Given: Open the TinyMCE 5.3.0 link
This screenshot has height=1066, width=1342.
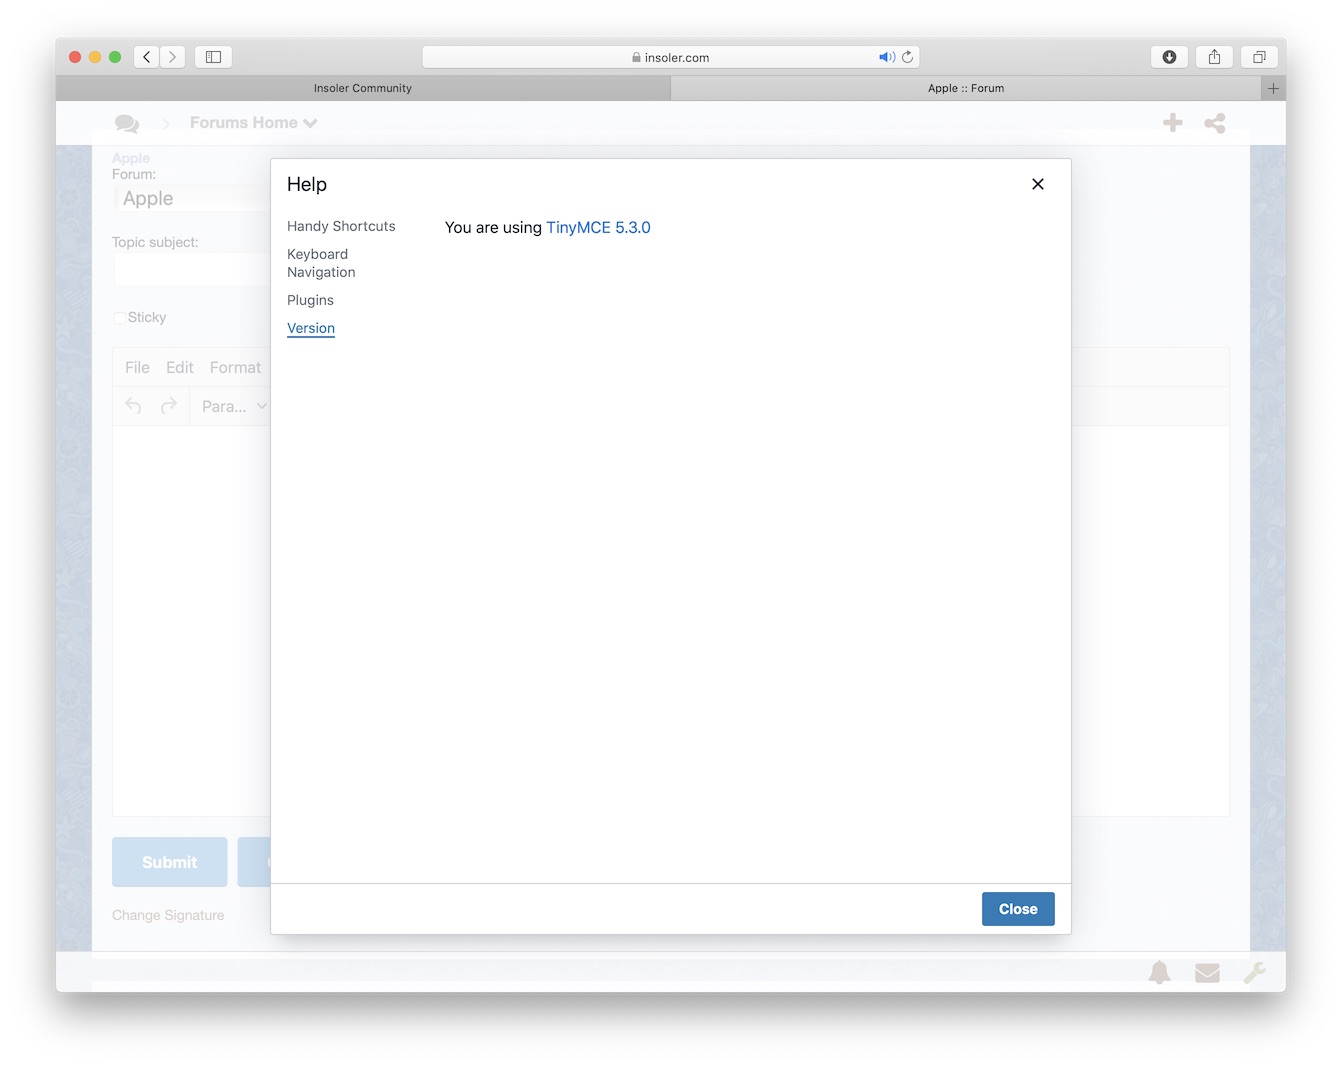Looking at the screenshot, I should pos(598,227).
